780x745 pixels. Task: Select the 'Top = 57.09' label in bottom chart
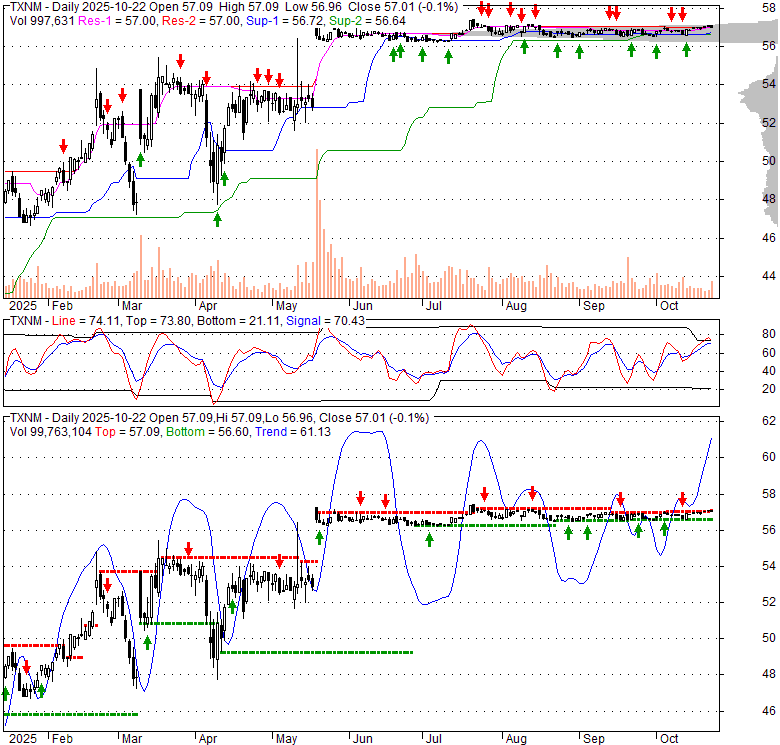coord(127,432)
